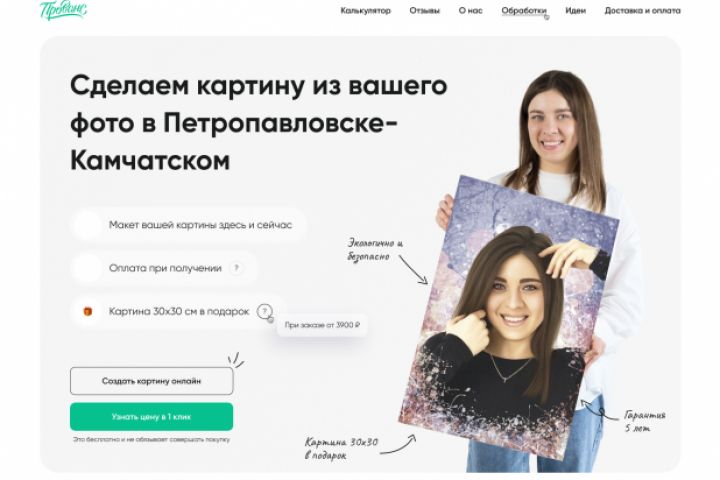Click the Создать картину онлайн button
Screen dimensions: 720x480
(x=152, y=381)
